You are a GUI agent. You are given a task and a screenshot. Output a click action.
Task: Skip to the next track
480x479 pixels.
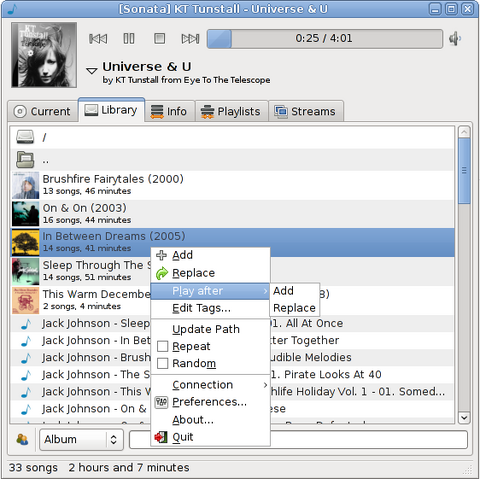coord(190,39)
